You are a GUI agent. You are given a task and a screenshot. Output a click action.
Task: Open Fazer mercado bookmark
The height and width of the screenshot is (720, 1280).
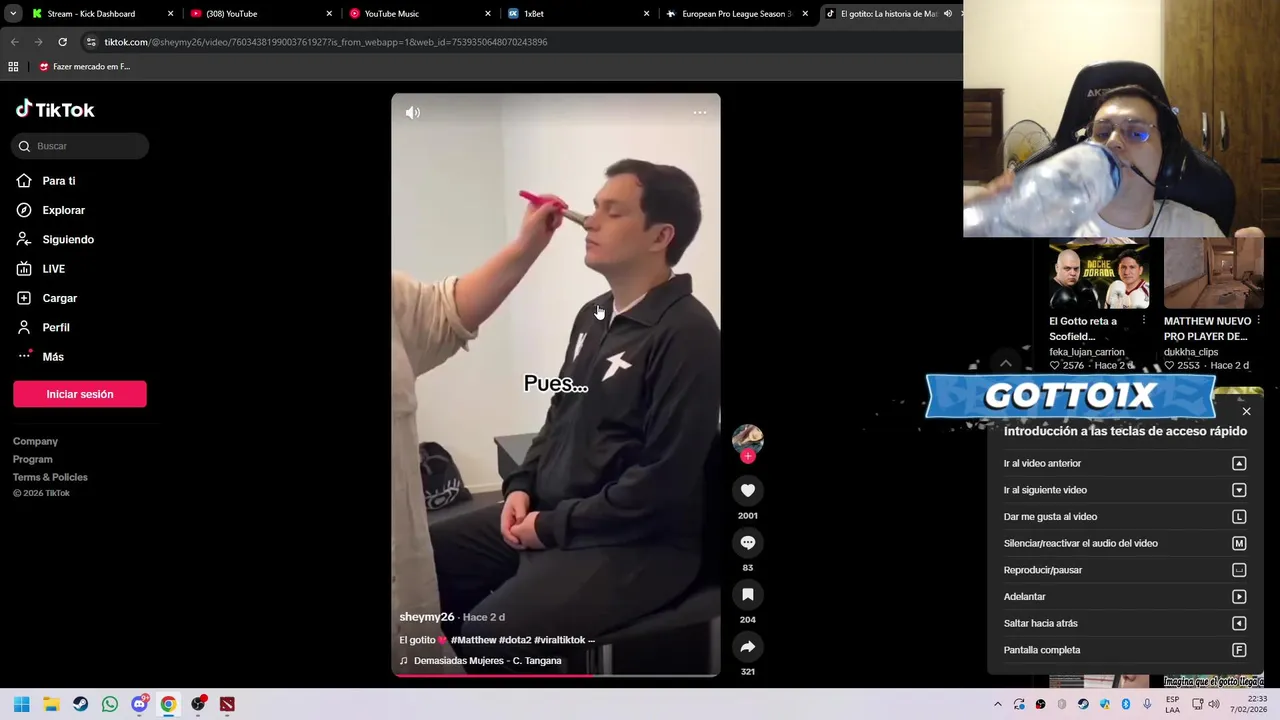85,67
